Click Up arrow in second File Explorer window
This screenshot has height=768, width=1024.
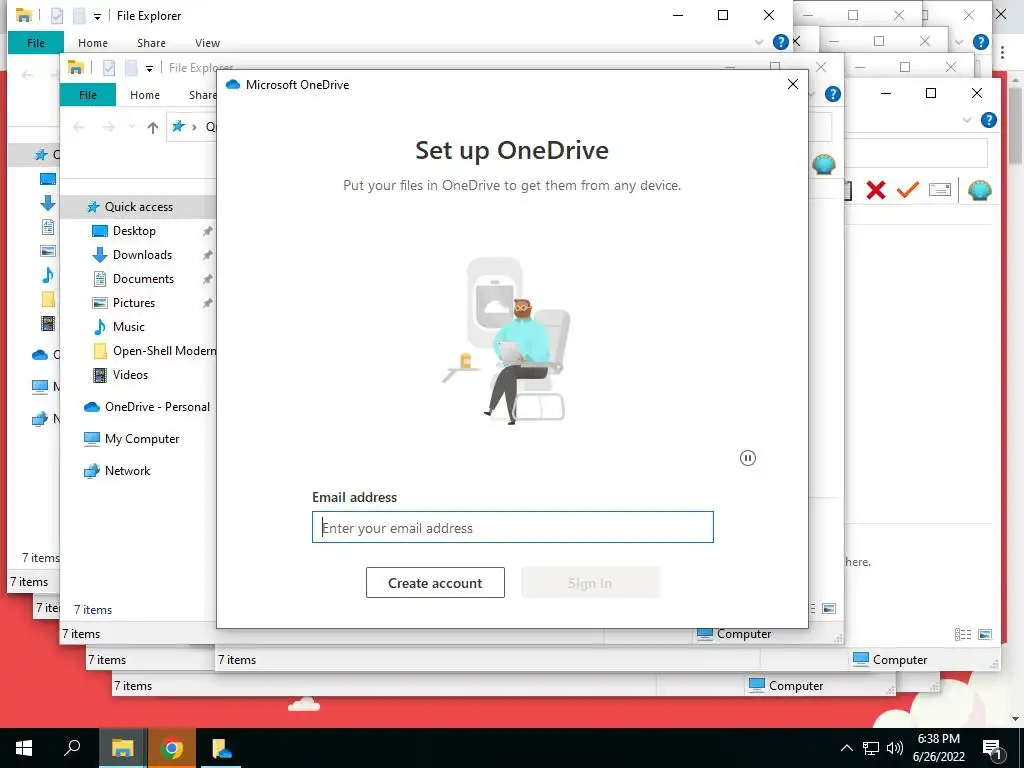click(152, 127)
